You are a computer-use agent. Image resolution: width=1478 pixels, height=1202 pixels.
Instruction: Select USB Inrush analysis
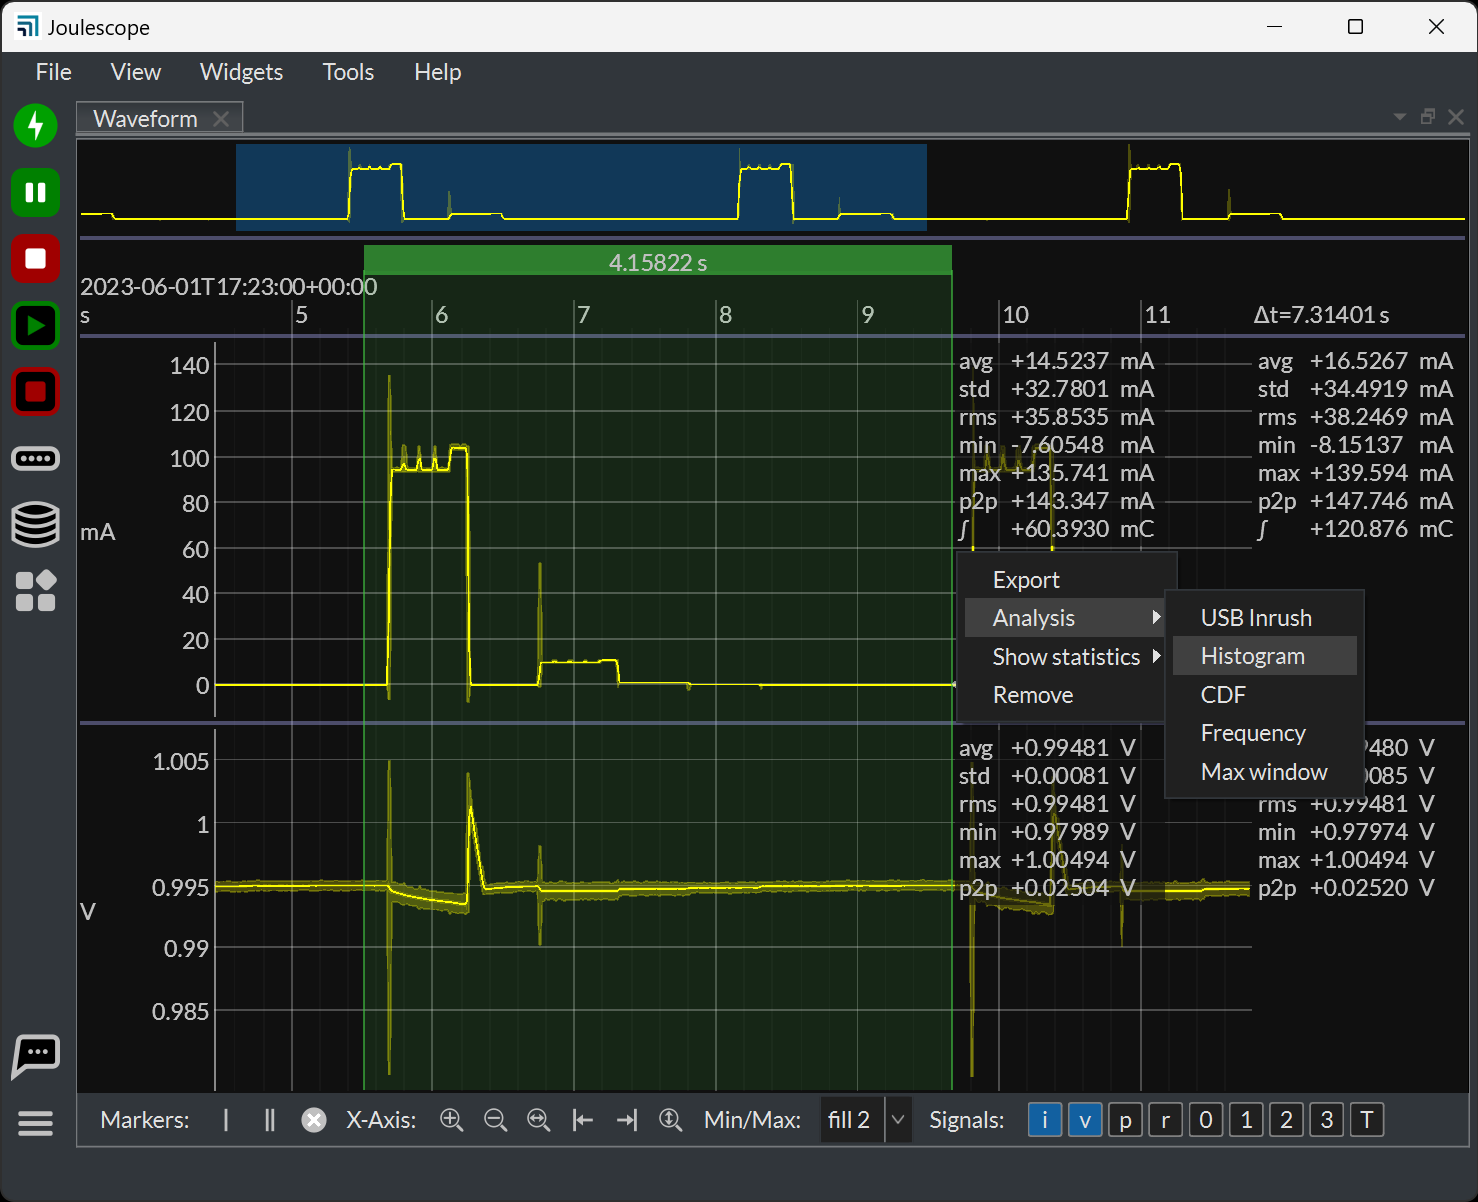(1265, 618)
